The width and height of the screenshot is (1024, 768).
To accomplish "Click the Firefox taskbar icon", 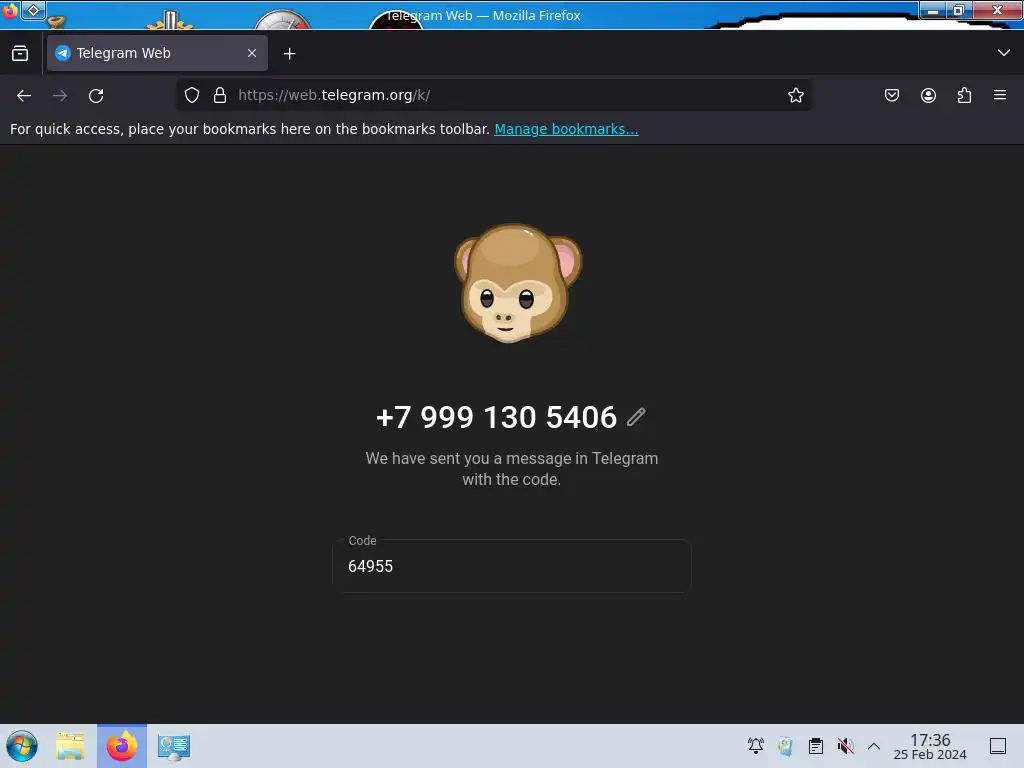I will (x=122, y=746).
